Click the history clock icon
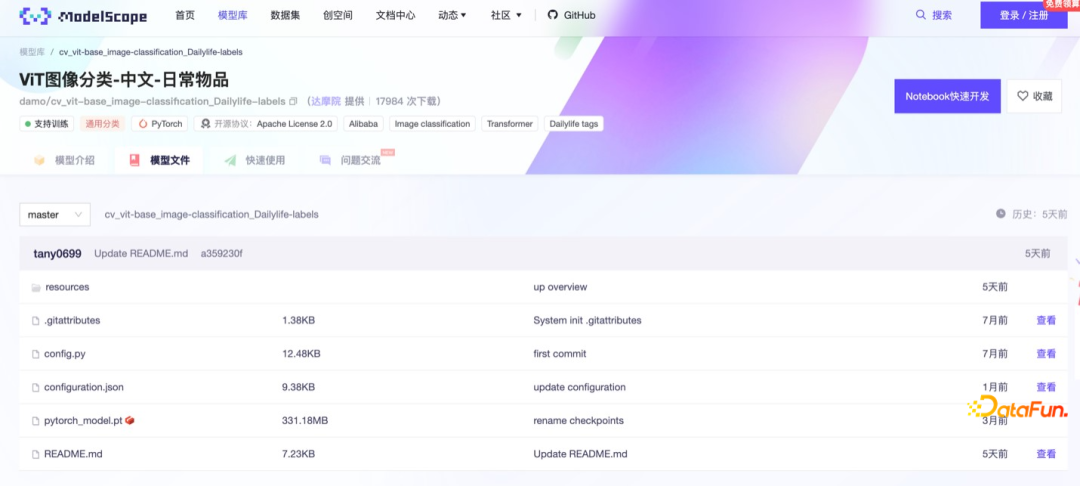This screenshot has height=486, width=1080. (1001, 214)
